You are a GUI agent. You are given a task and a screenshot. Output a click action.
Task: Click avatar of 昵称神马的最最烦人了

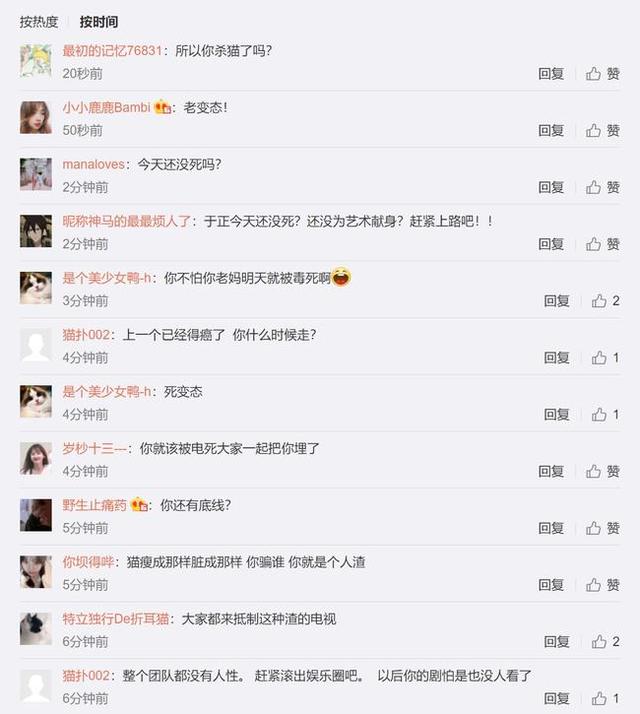[x=36, y=231]
